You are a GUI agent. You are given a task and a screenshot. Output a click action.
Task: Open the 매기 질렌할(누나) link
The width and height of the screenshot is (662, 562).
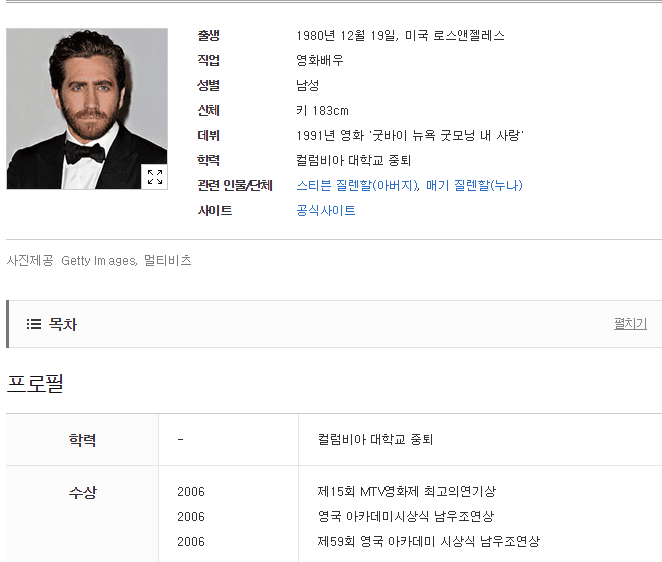474,185
